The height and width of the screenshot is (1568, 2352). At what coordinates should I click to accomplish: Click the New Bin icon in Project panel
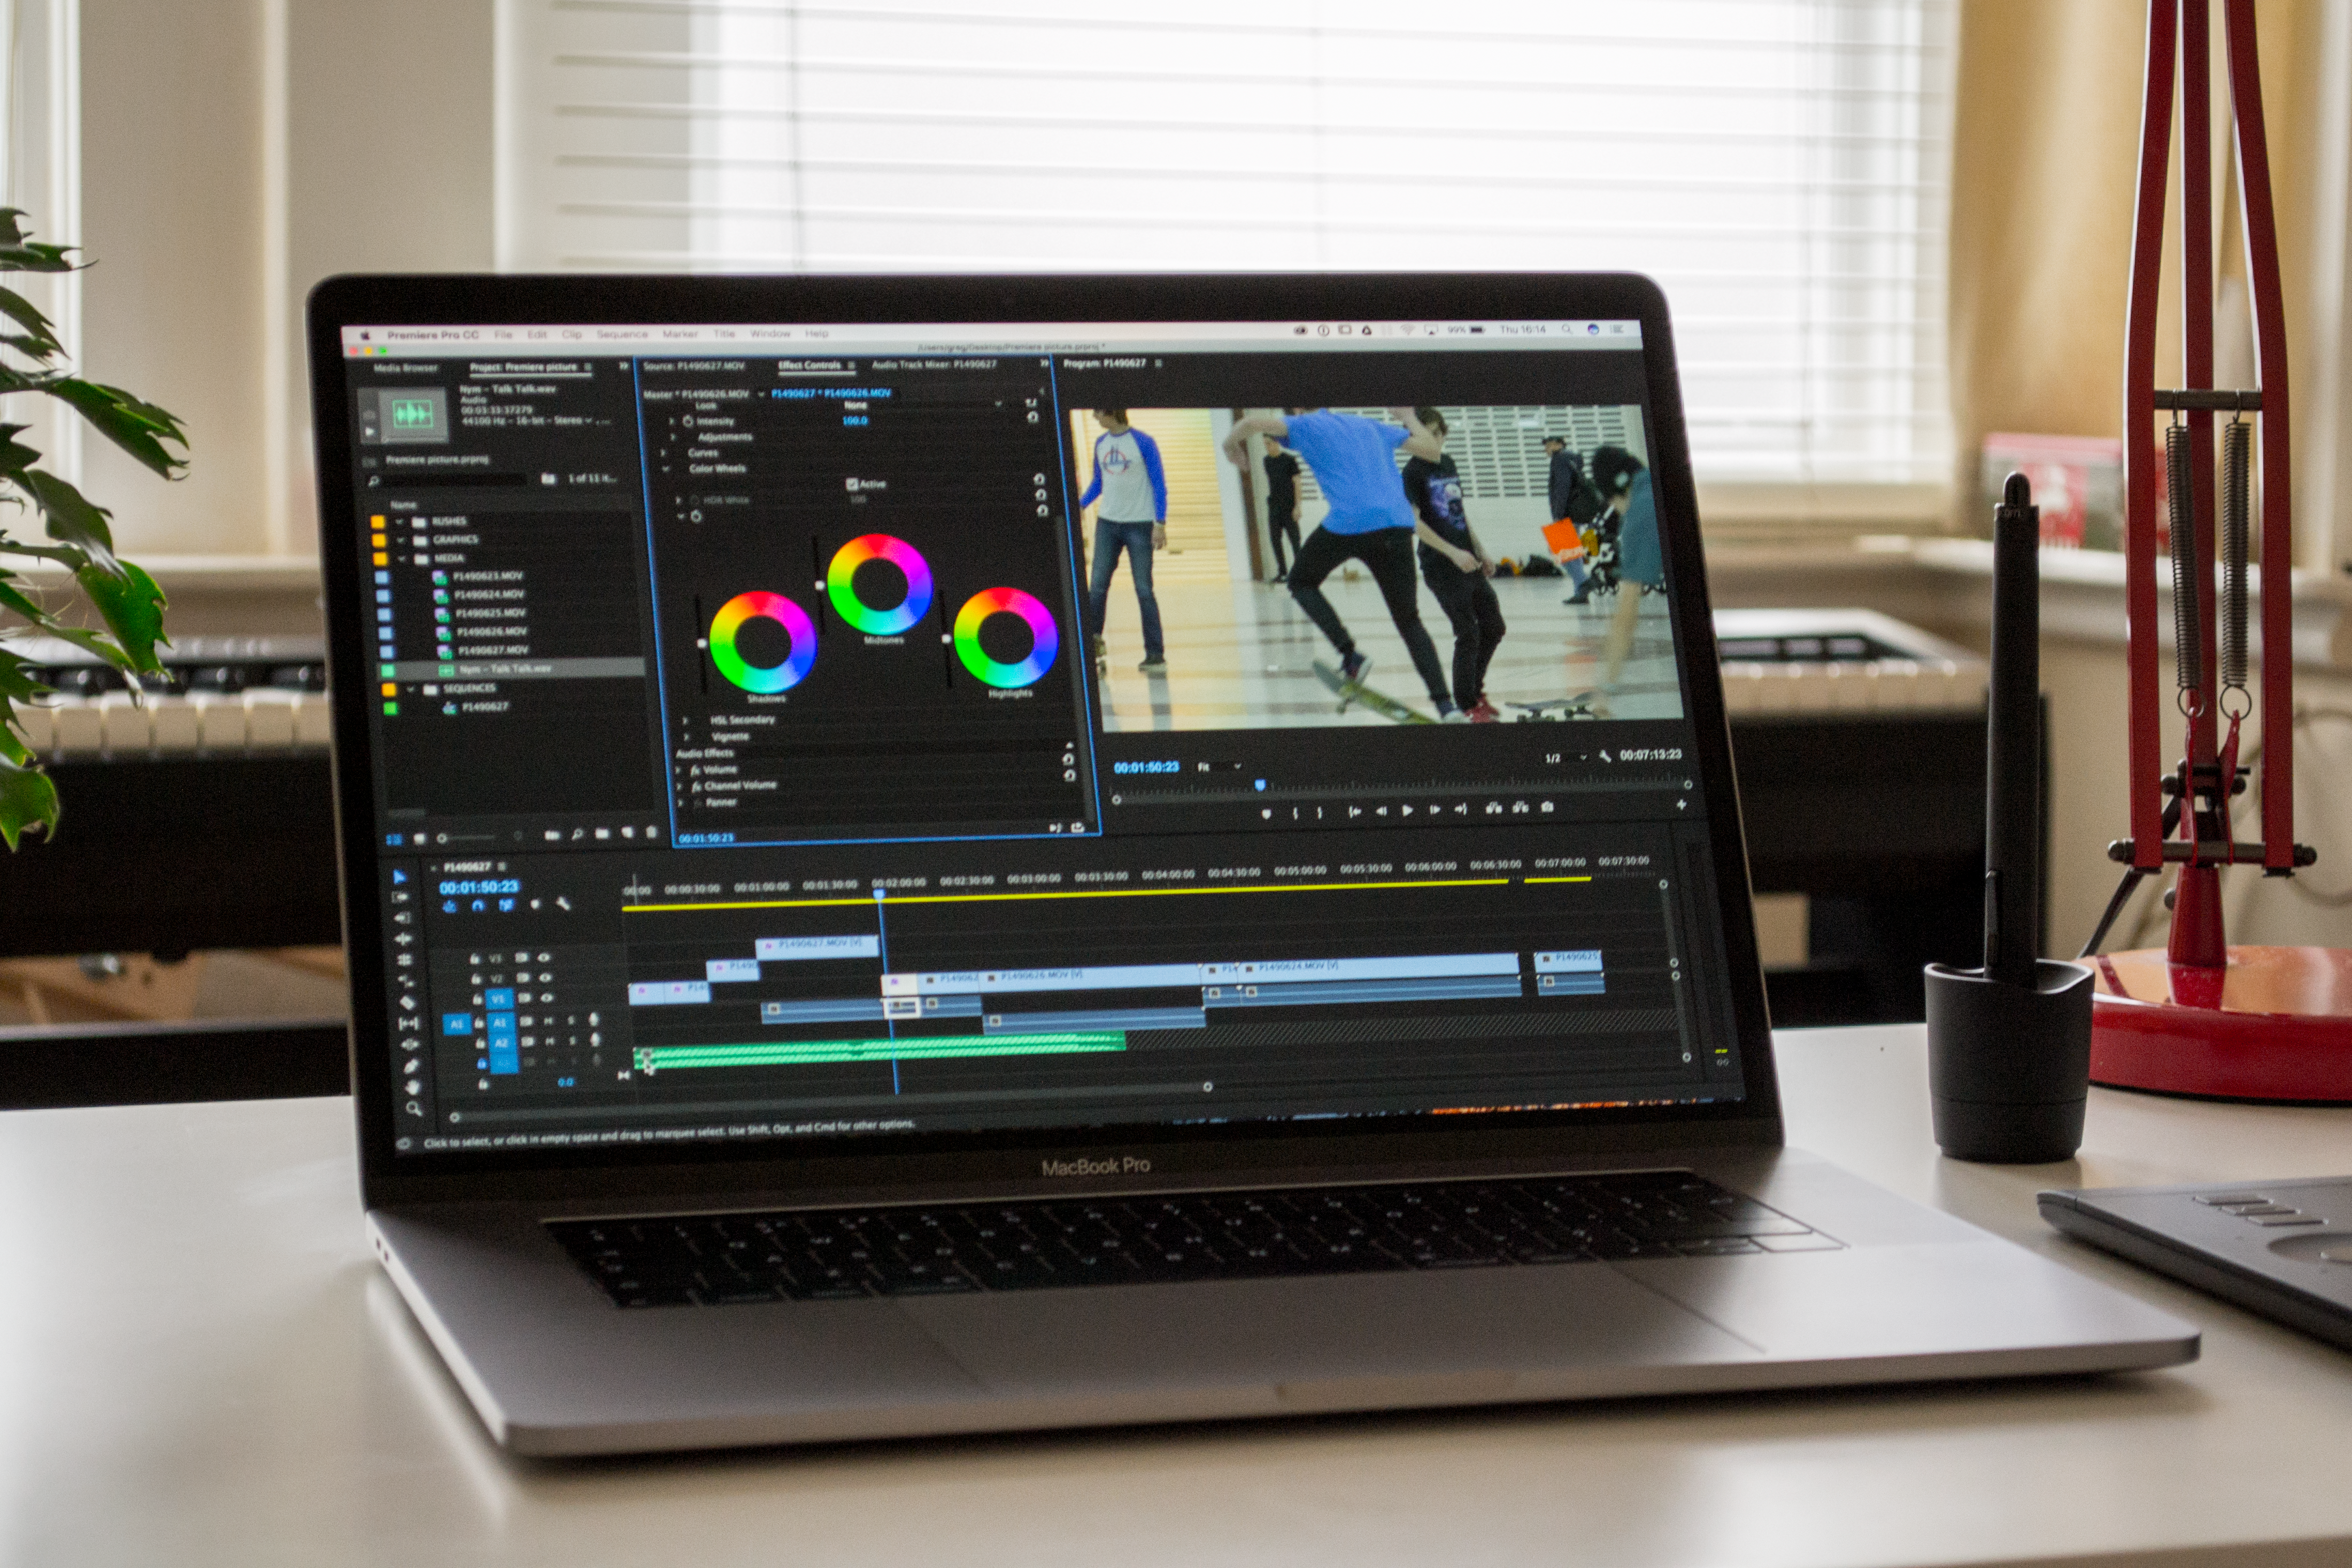coord(602,833)
